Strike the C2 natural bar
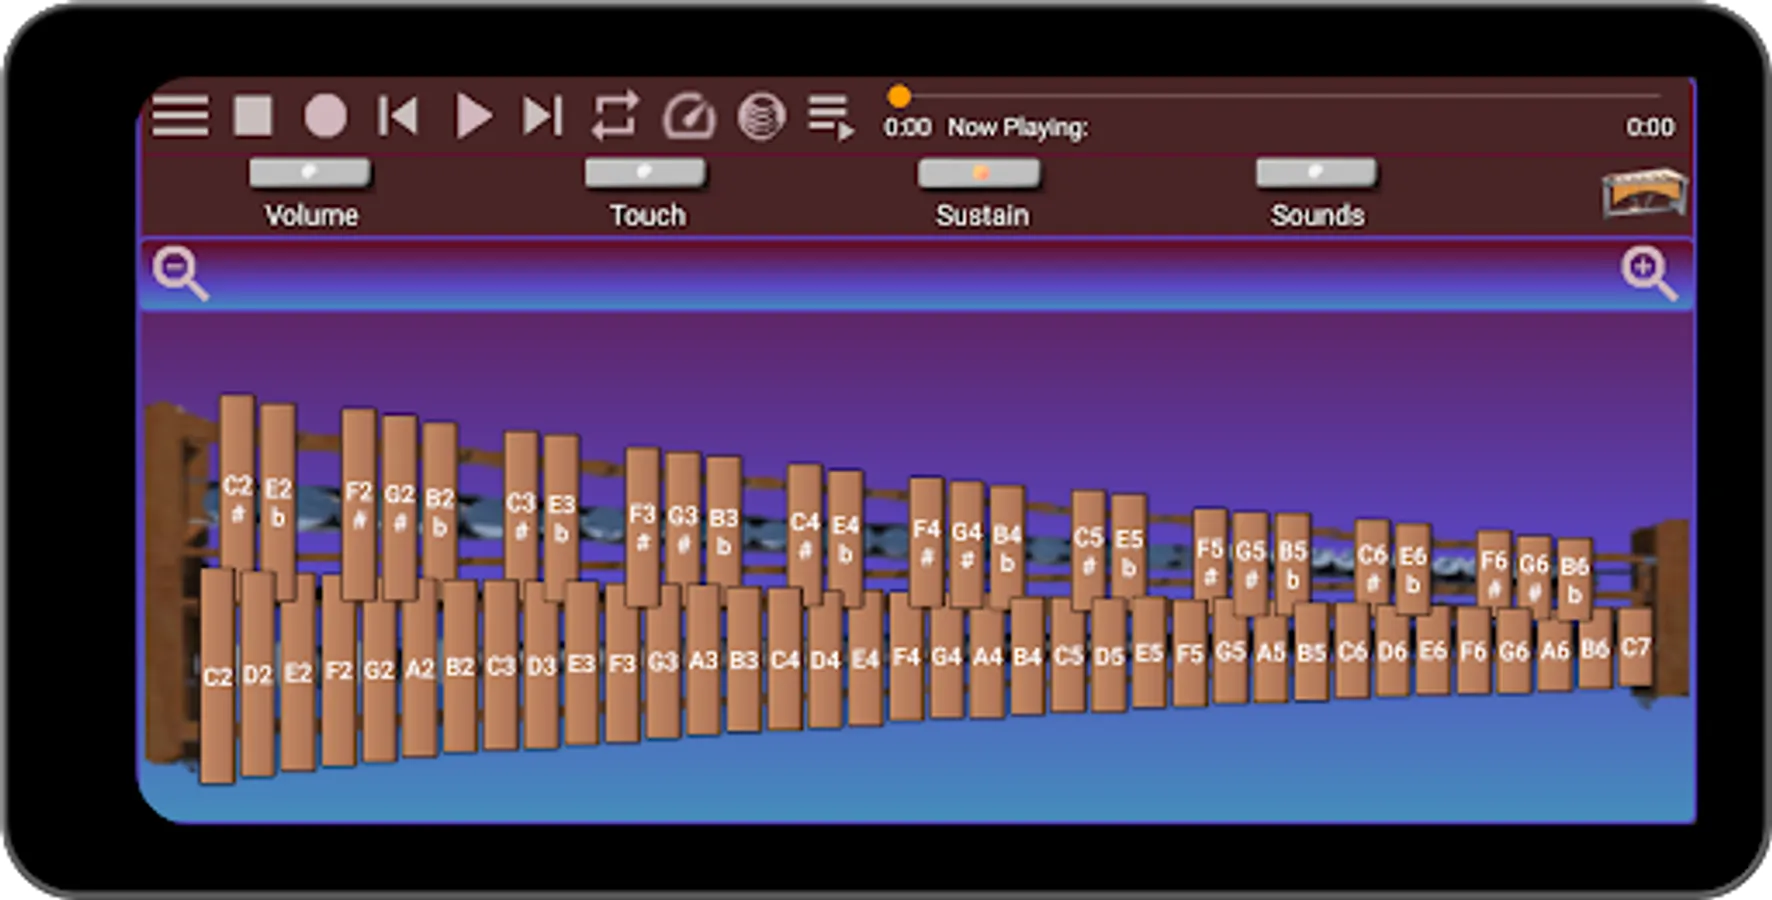1772x900 pixels. [217, 676]
